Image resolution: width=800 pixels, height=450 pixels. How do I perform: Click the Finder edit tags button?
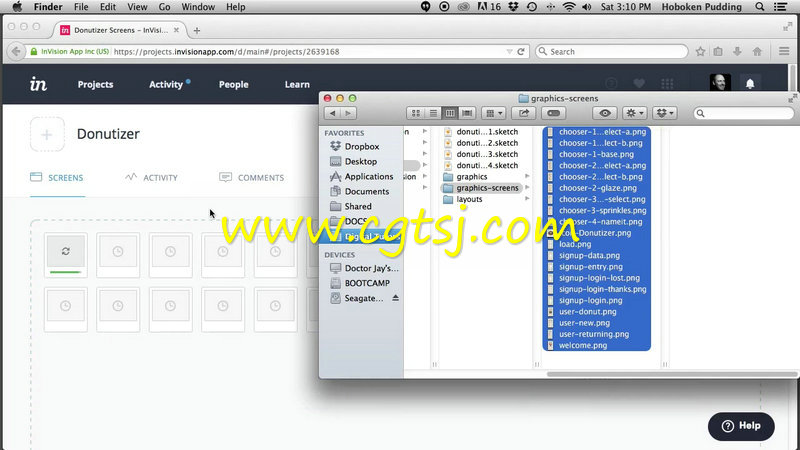[x=554, y=113]
